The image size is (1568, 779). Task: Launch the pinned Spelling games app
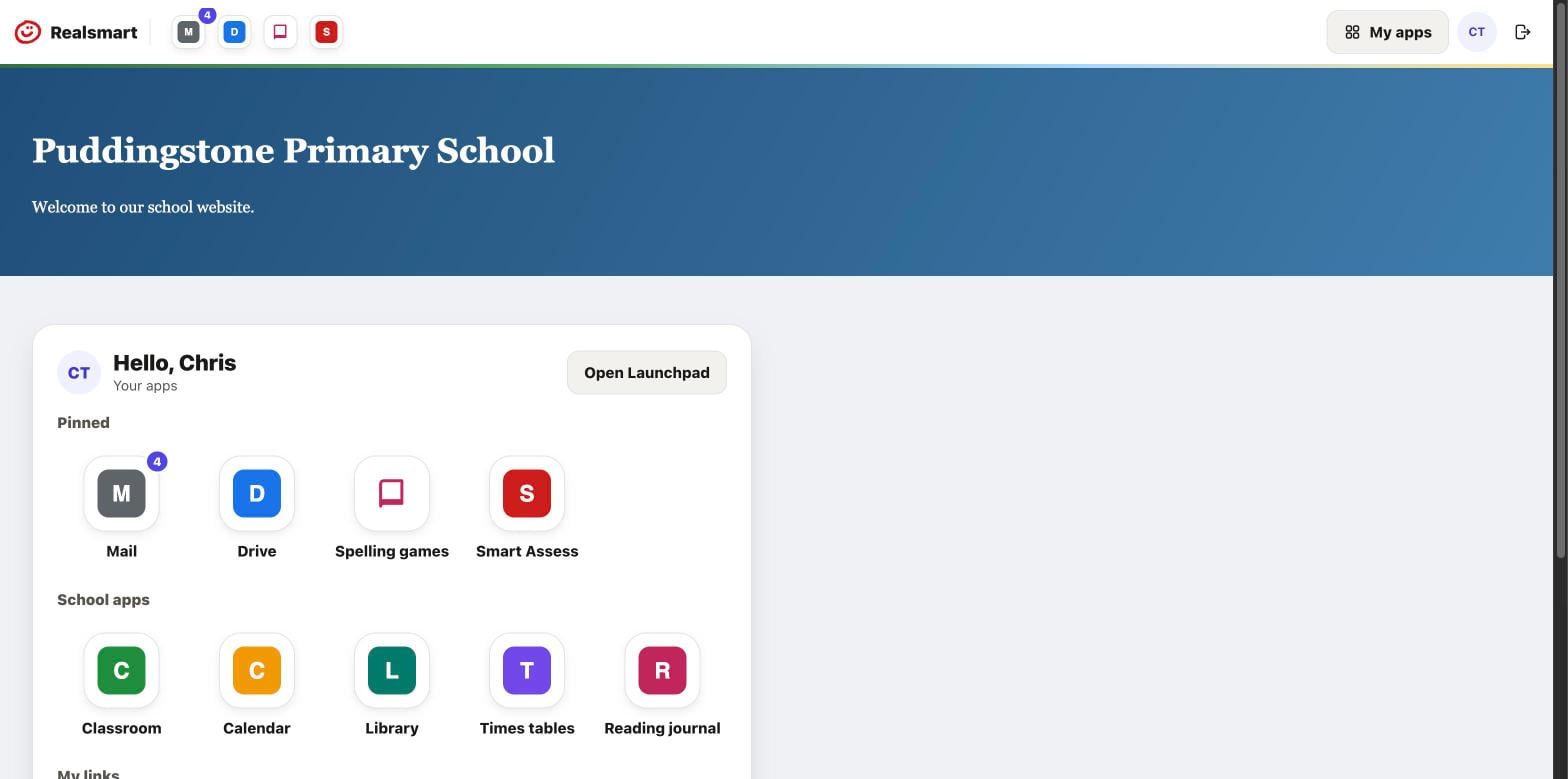392,508
